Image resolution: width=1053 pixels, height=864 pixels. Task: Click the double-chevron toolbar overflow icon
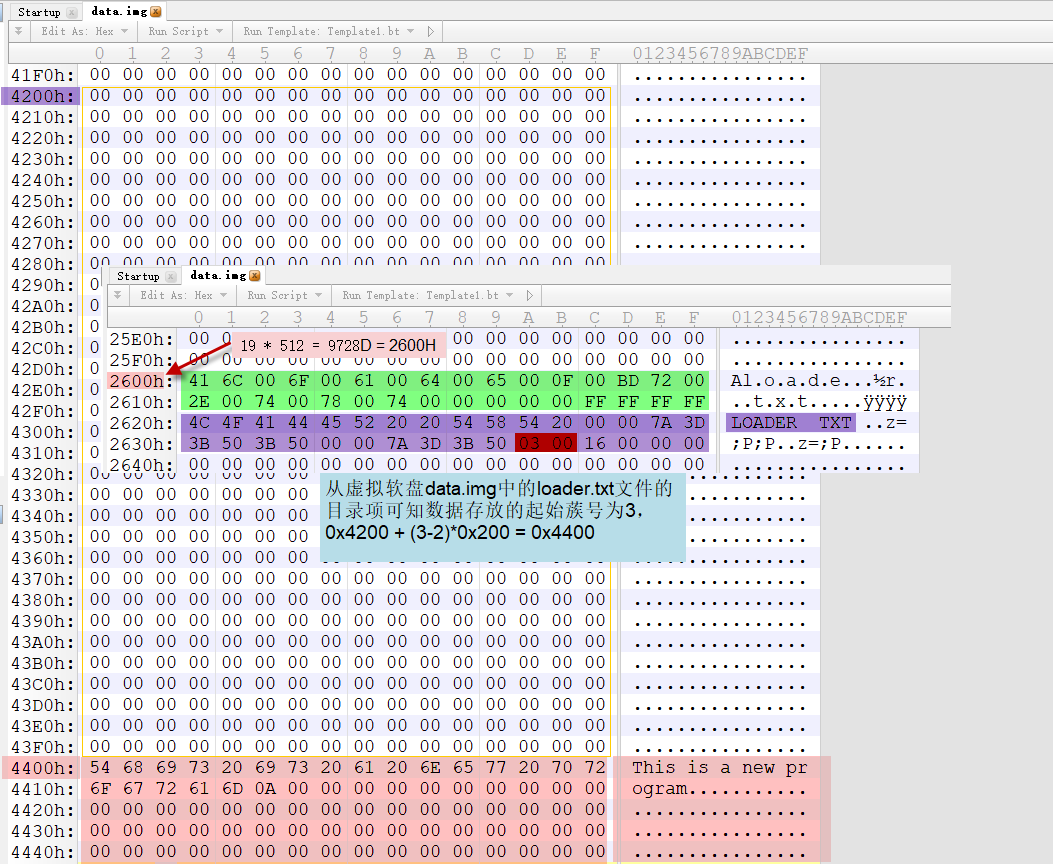[x=17, y=31]
